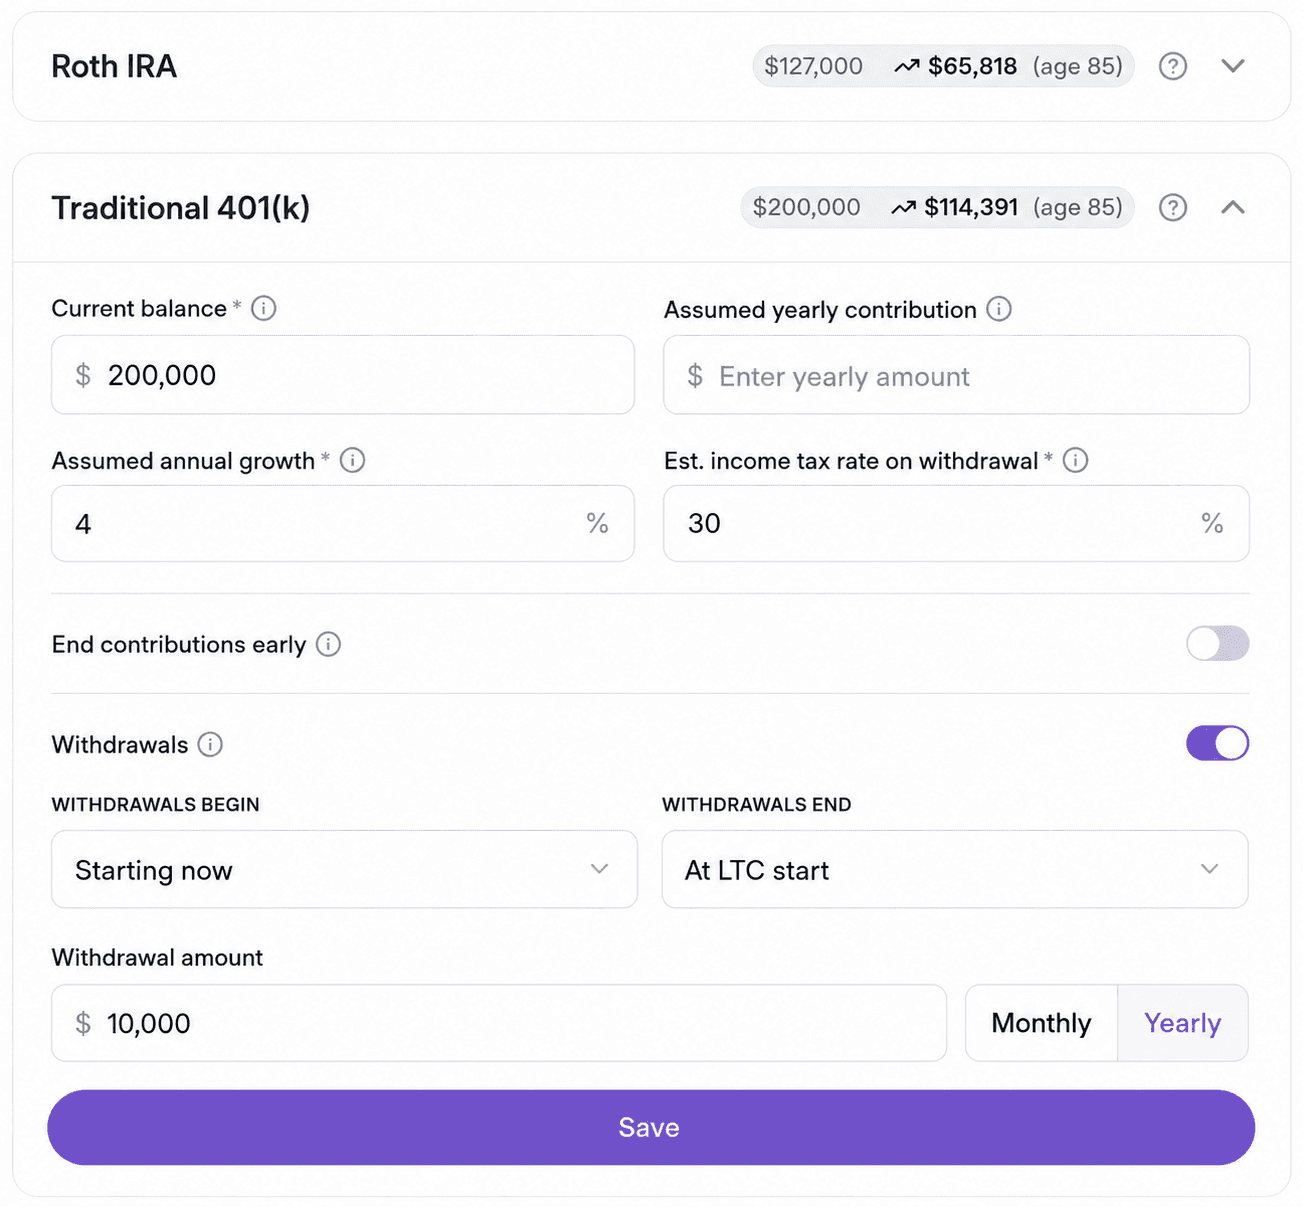
Task: Open the Withdrawals Begin dropdown
Action: point(344,869)
